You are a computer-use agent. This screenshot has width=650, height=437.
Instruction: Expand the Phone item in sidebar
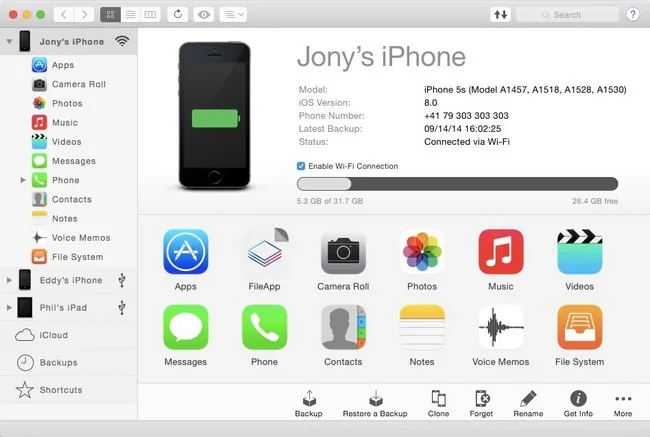23,180
